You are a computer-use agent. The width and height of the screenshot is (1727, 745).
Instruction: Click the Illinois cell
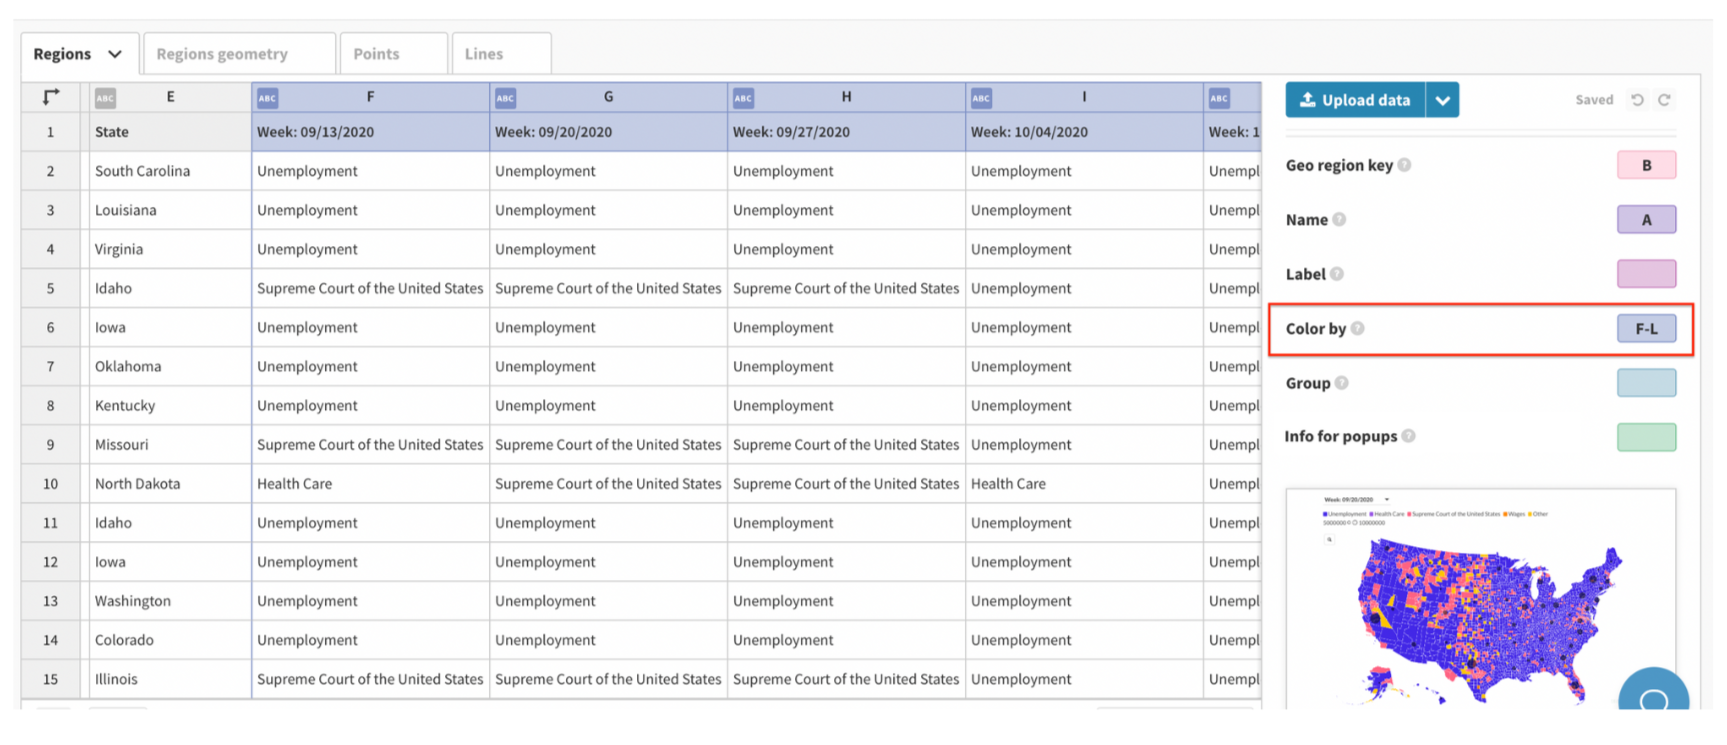[170, 679]
